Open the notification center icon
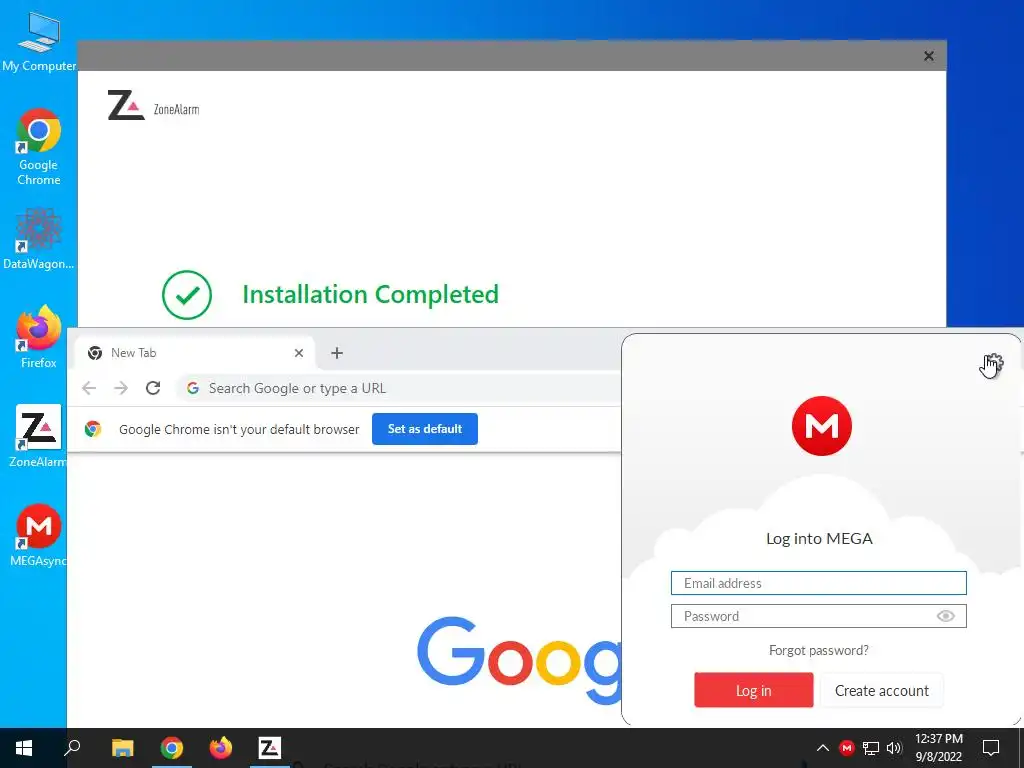 click(x=991, y=748)
